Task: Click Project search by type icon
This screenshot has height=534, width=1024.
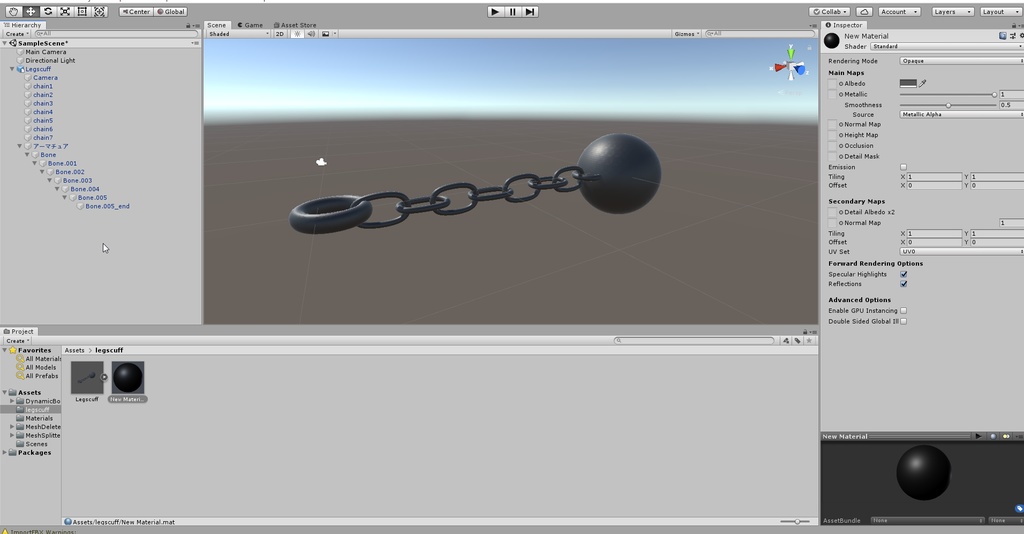Action: (x=786, y=341)
